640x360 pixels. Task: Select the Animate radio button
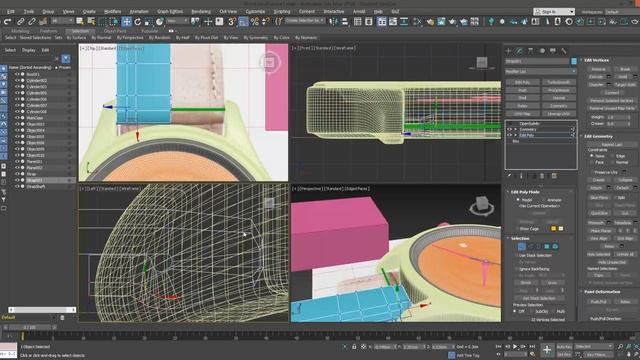point(544,200)
